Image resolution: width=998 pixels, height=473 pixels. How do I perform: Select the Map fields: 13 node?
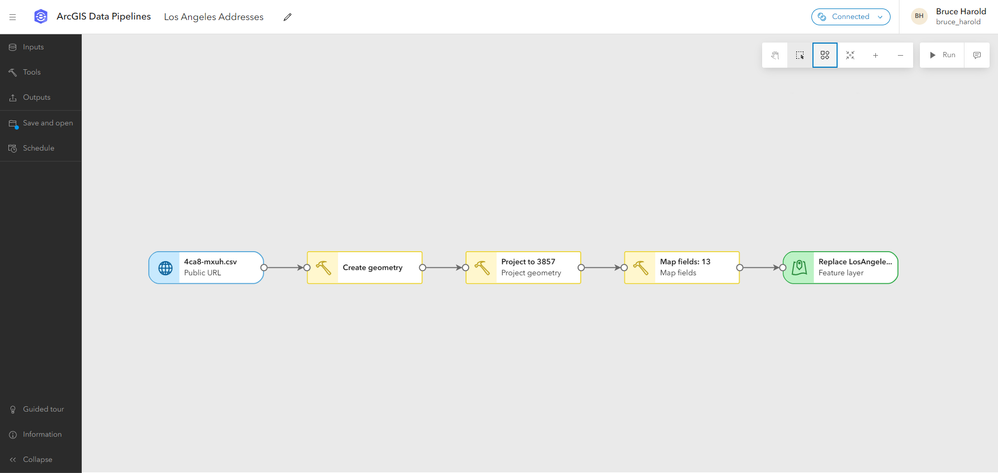pos(682,267)
